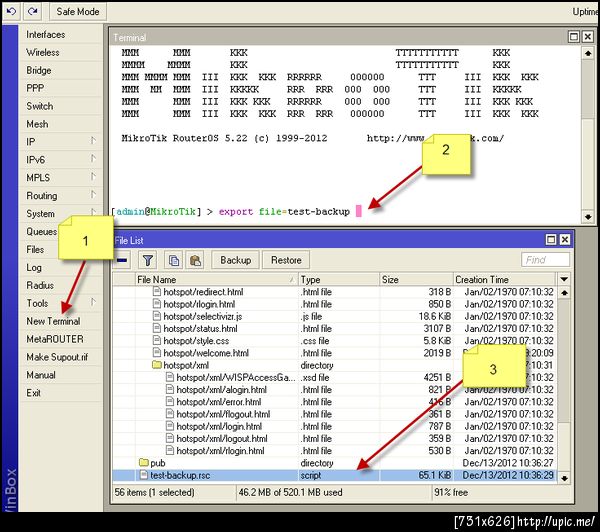Screen dimensions: 600x532
Task: Select hotspot/status.html file row
Action: tap(335, 329)
